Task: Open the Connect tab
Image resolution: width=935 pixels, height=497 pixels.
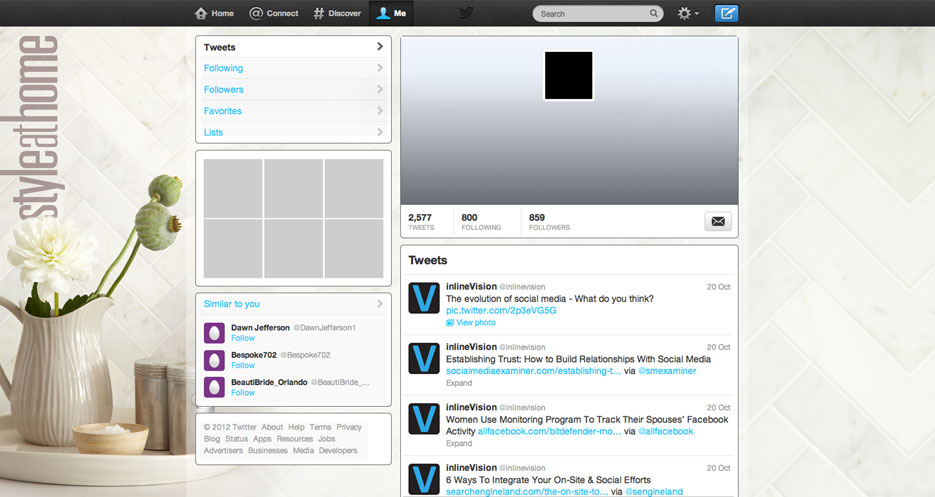Action: point(274,13)
